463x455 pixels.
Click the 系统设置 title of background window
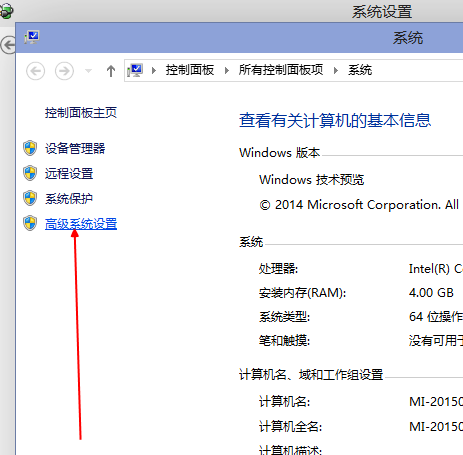pyautogui.click(x=382, y=12)
